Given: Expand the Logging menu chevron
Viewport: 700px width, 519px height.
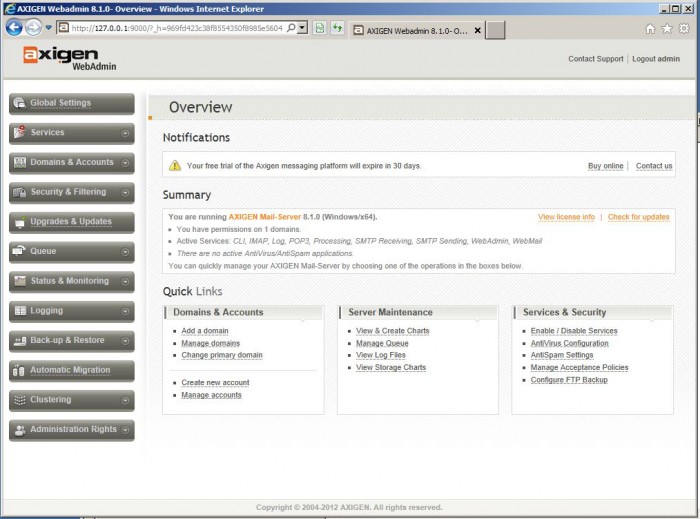Looking at the screenshot, I should pyautogui.click(x=125, y=311).
